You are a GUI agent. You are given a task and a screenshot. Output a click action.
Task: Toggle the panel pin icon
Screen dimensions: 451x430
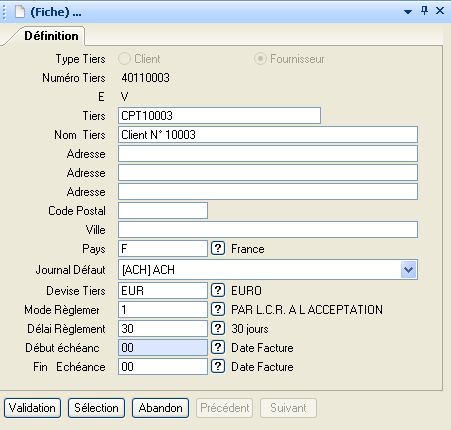coord(424,11)
